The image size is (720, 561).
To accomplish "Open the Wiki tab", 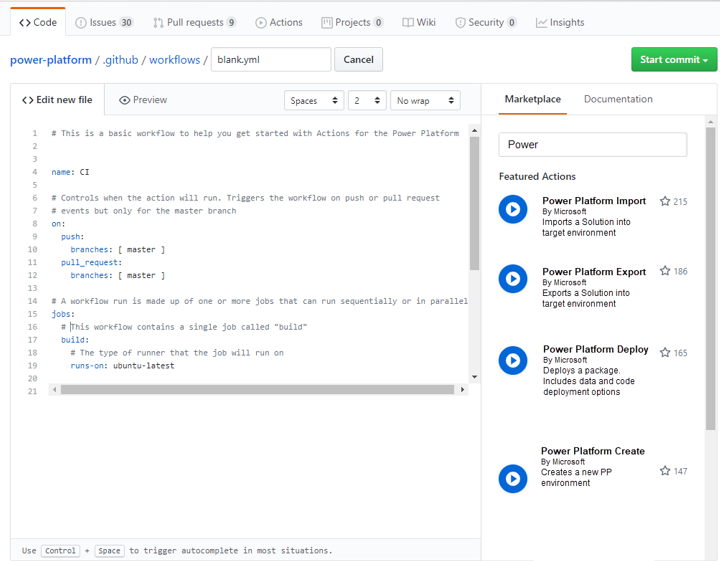I will point(419,22).
